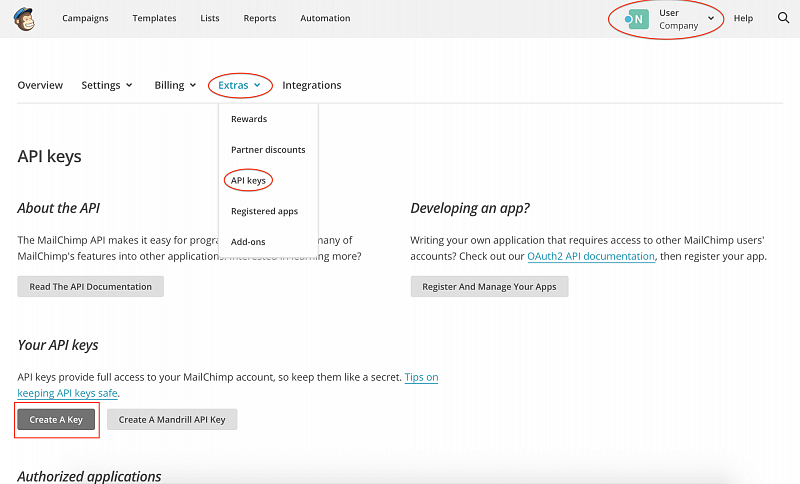Switch to the Overview tab
Screen dimensions: 800x484
tap(40, 85)
